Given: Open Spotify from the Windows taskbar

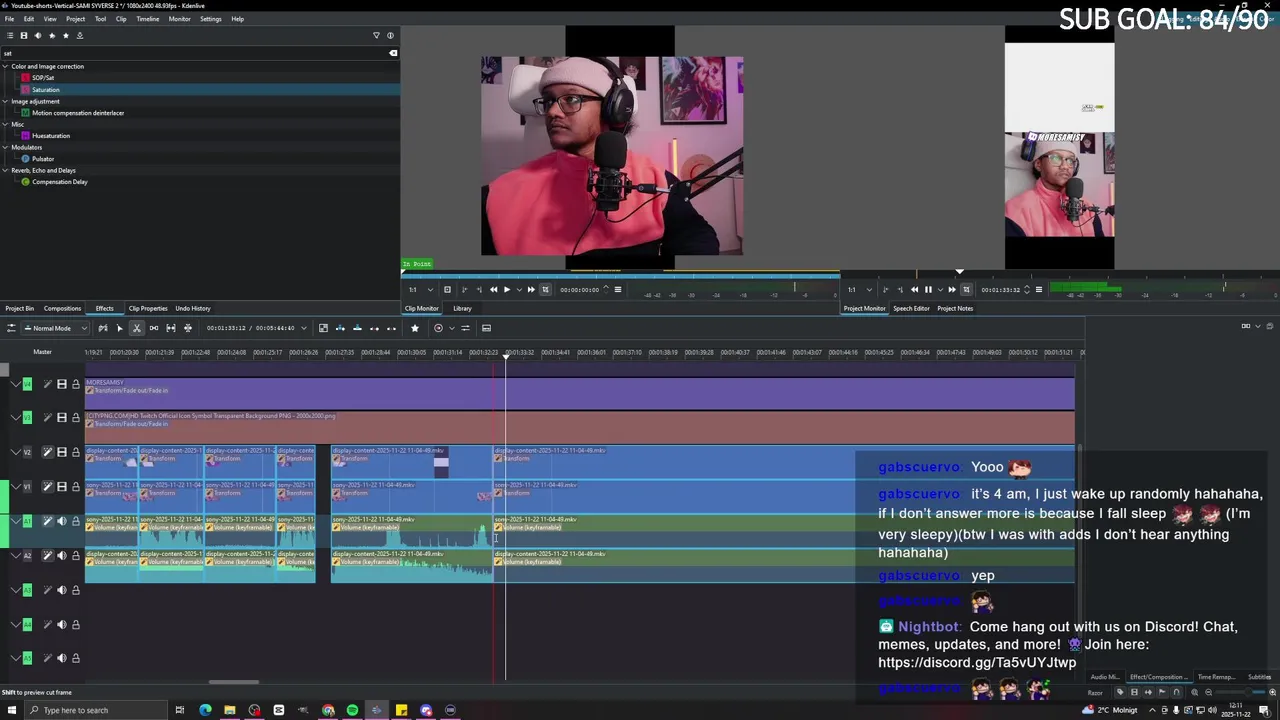Looking at the screenshot, I should point(352,710).
